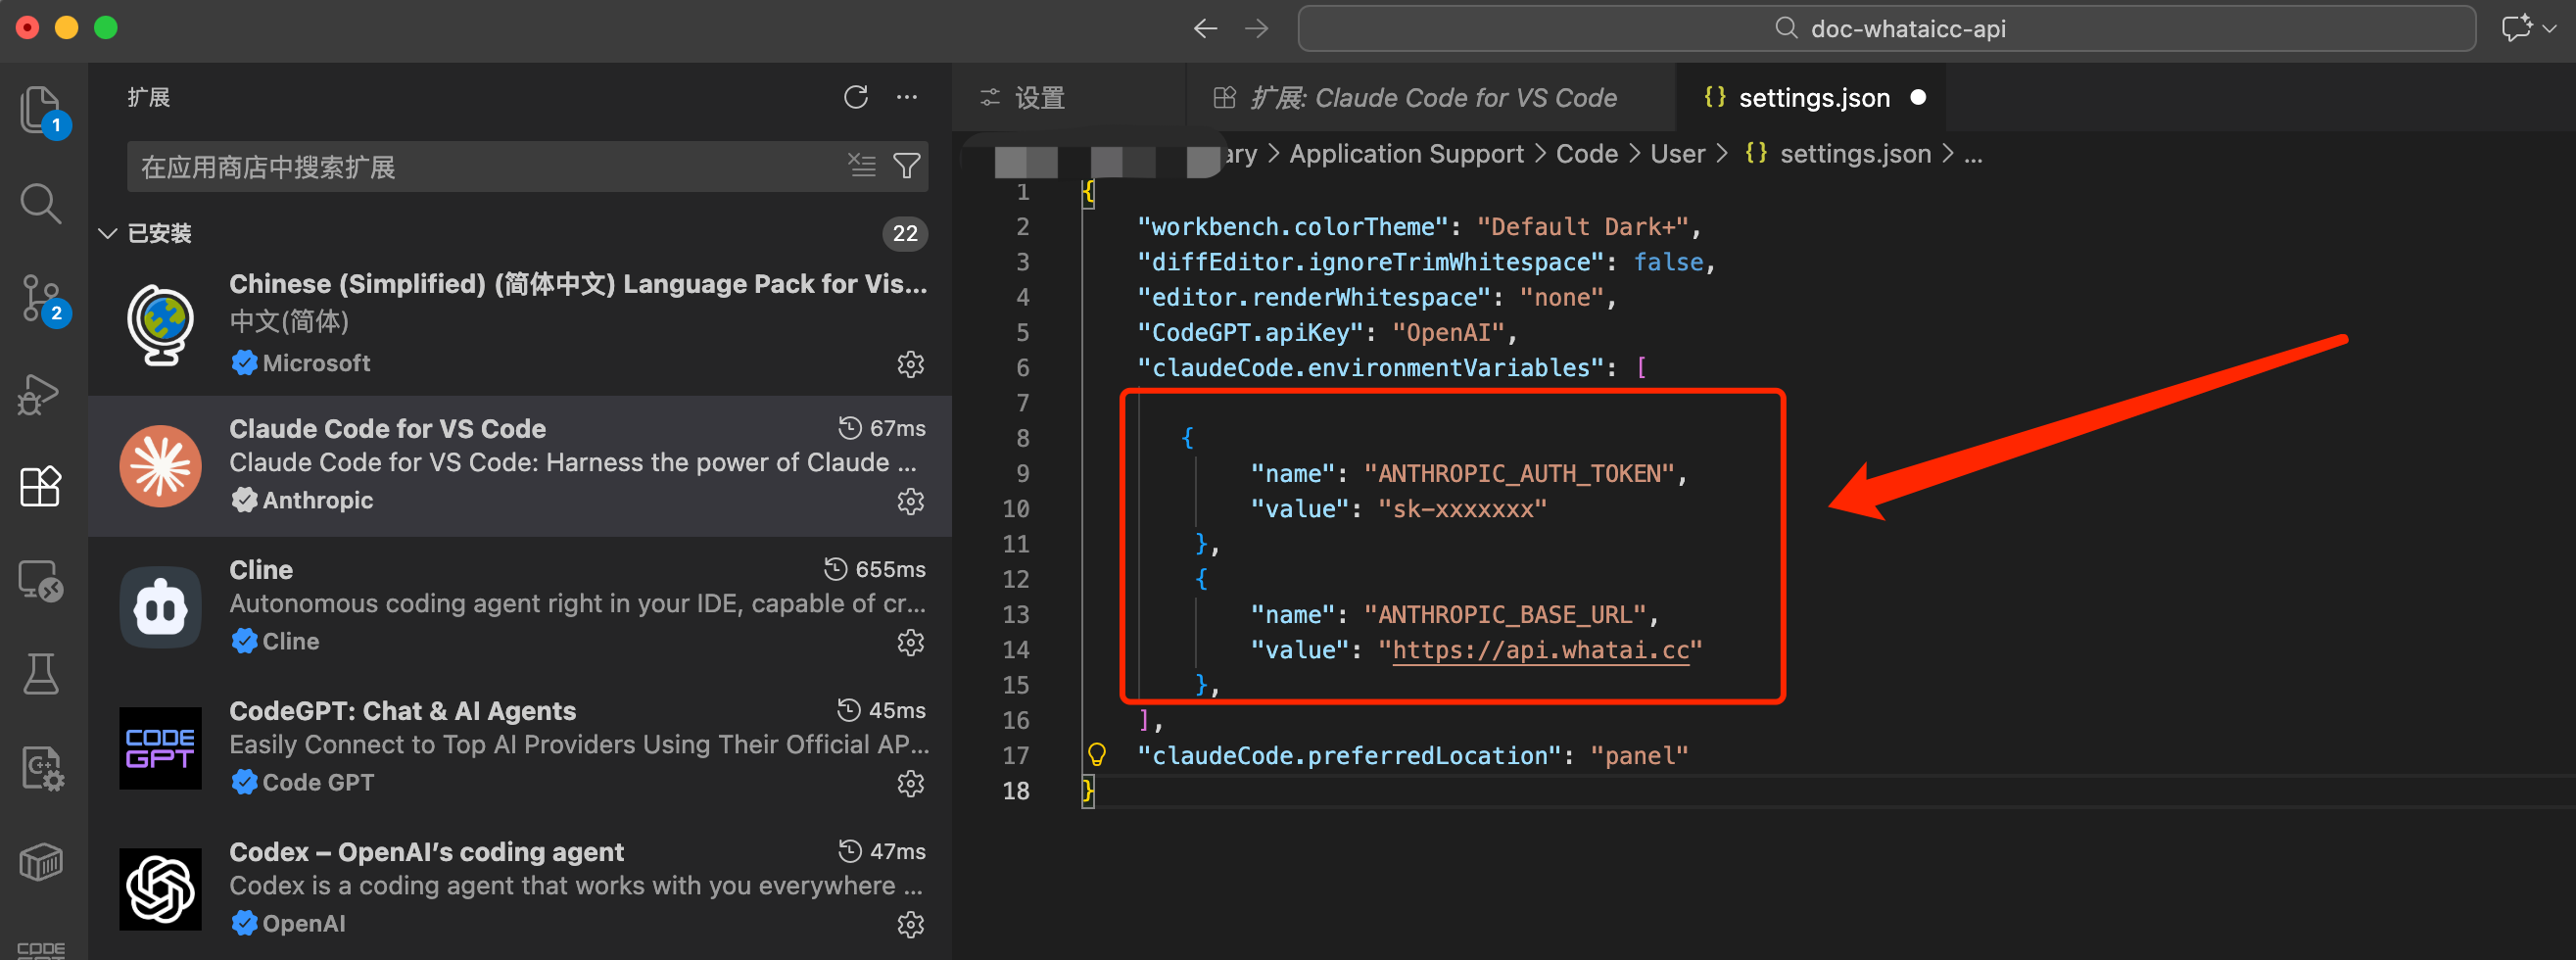The width and height of the screenshot is (2576, 960).
Task: Select the Claude Code for VS Code extension
Action: point(520,466)
